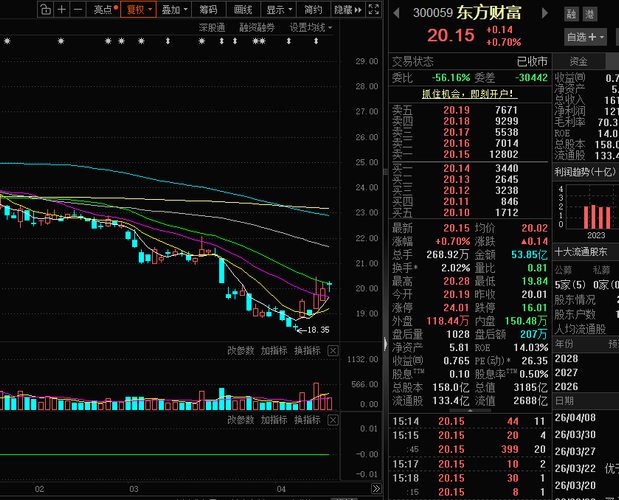Open 设置均线 moving average settings dropdown
619x500 pixels.
311,28
